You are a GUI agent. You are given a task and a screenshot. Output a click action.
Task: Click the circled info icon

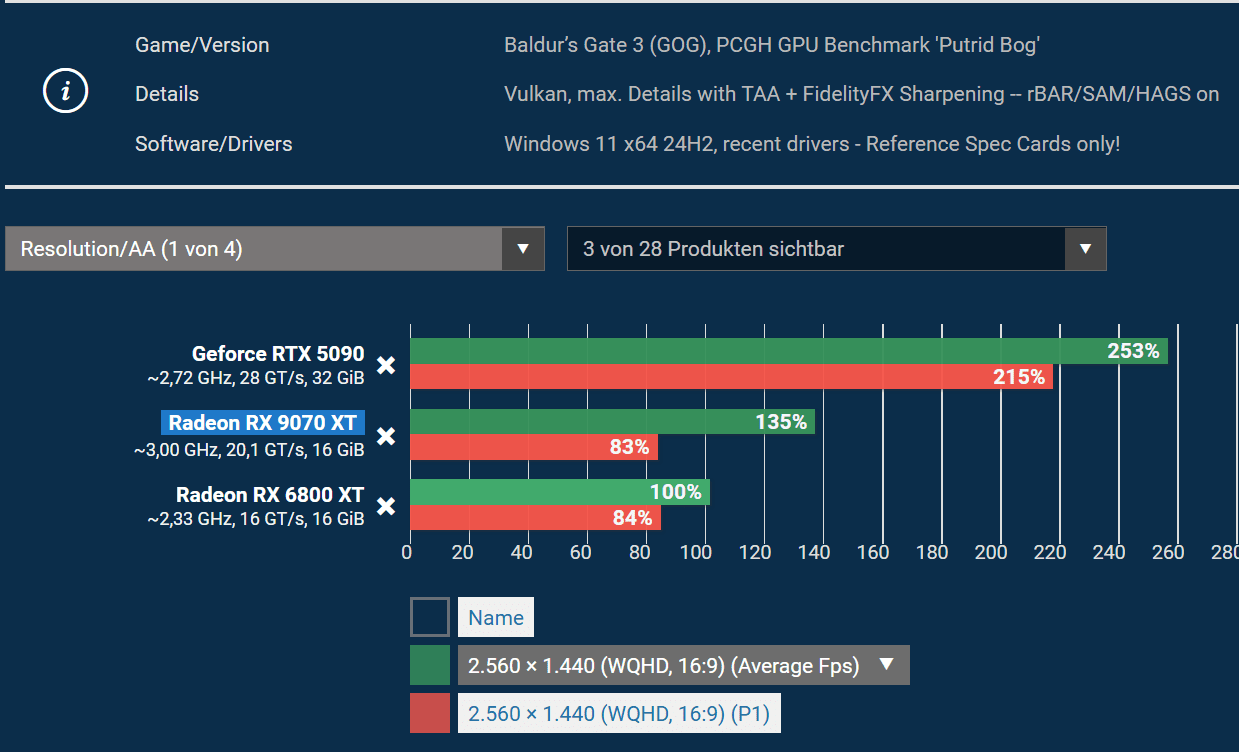pyautogui.click(x=66, y=93)
